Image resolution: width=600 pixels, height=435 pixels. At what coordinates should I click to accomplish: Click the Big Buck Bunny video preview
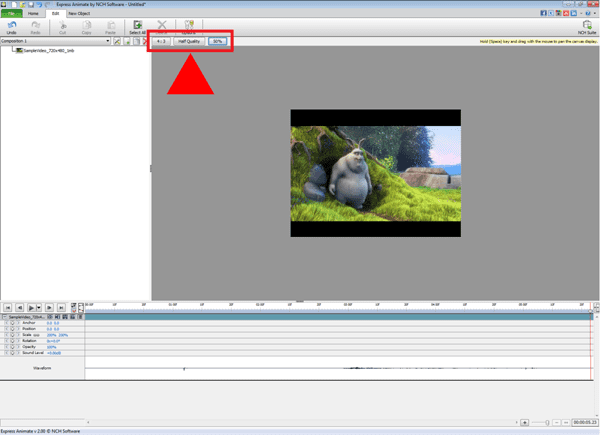point(375,173)
